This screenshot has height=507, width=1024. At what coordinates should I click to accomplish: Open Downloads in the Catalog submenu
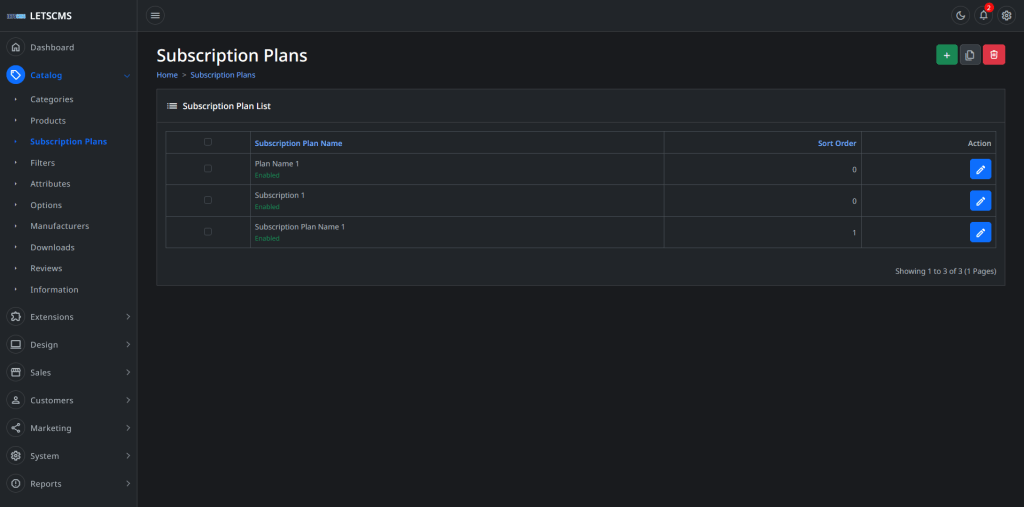click(x=52, y=248)
